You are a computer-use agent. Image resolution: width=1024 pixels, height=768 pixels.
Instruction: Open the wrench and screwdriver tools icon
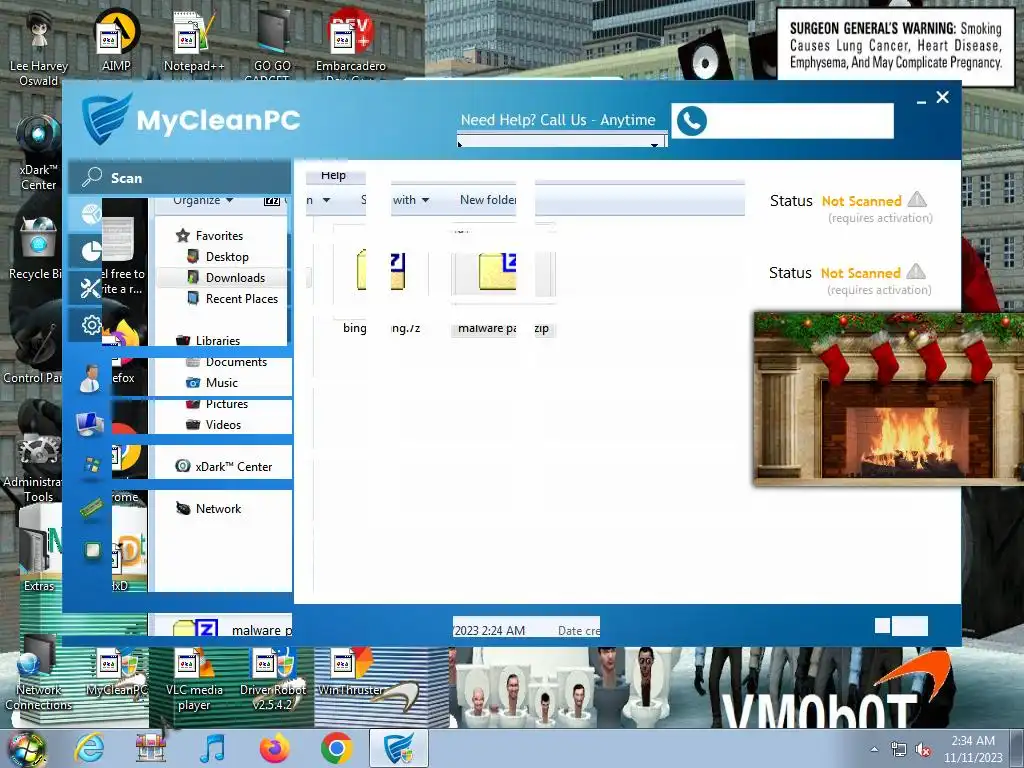tap(90, 287)
